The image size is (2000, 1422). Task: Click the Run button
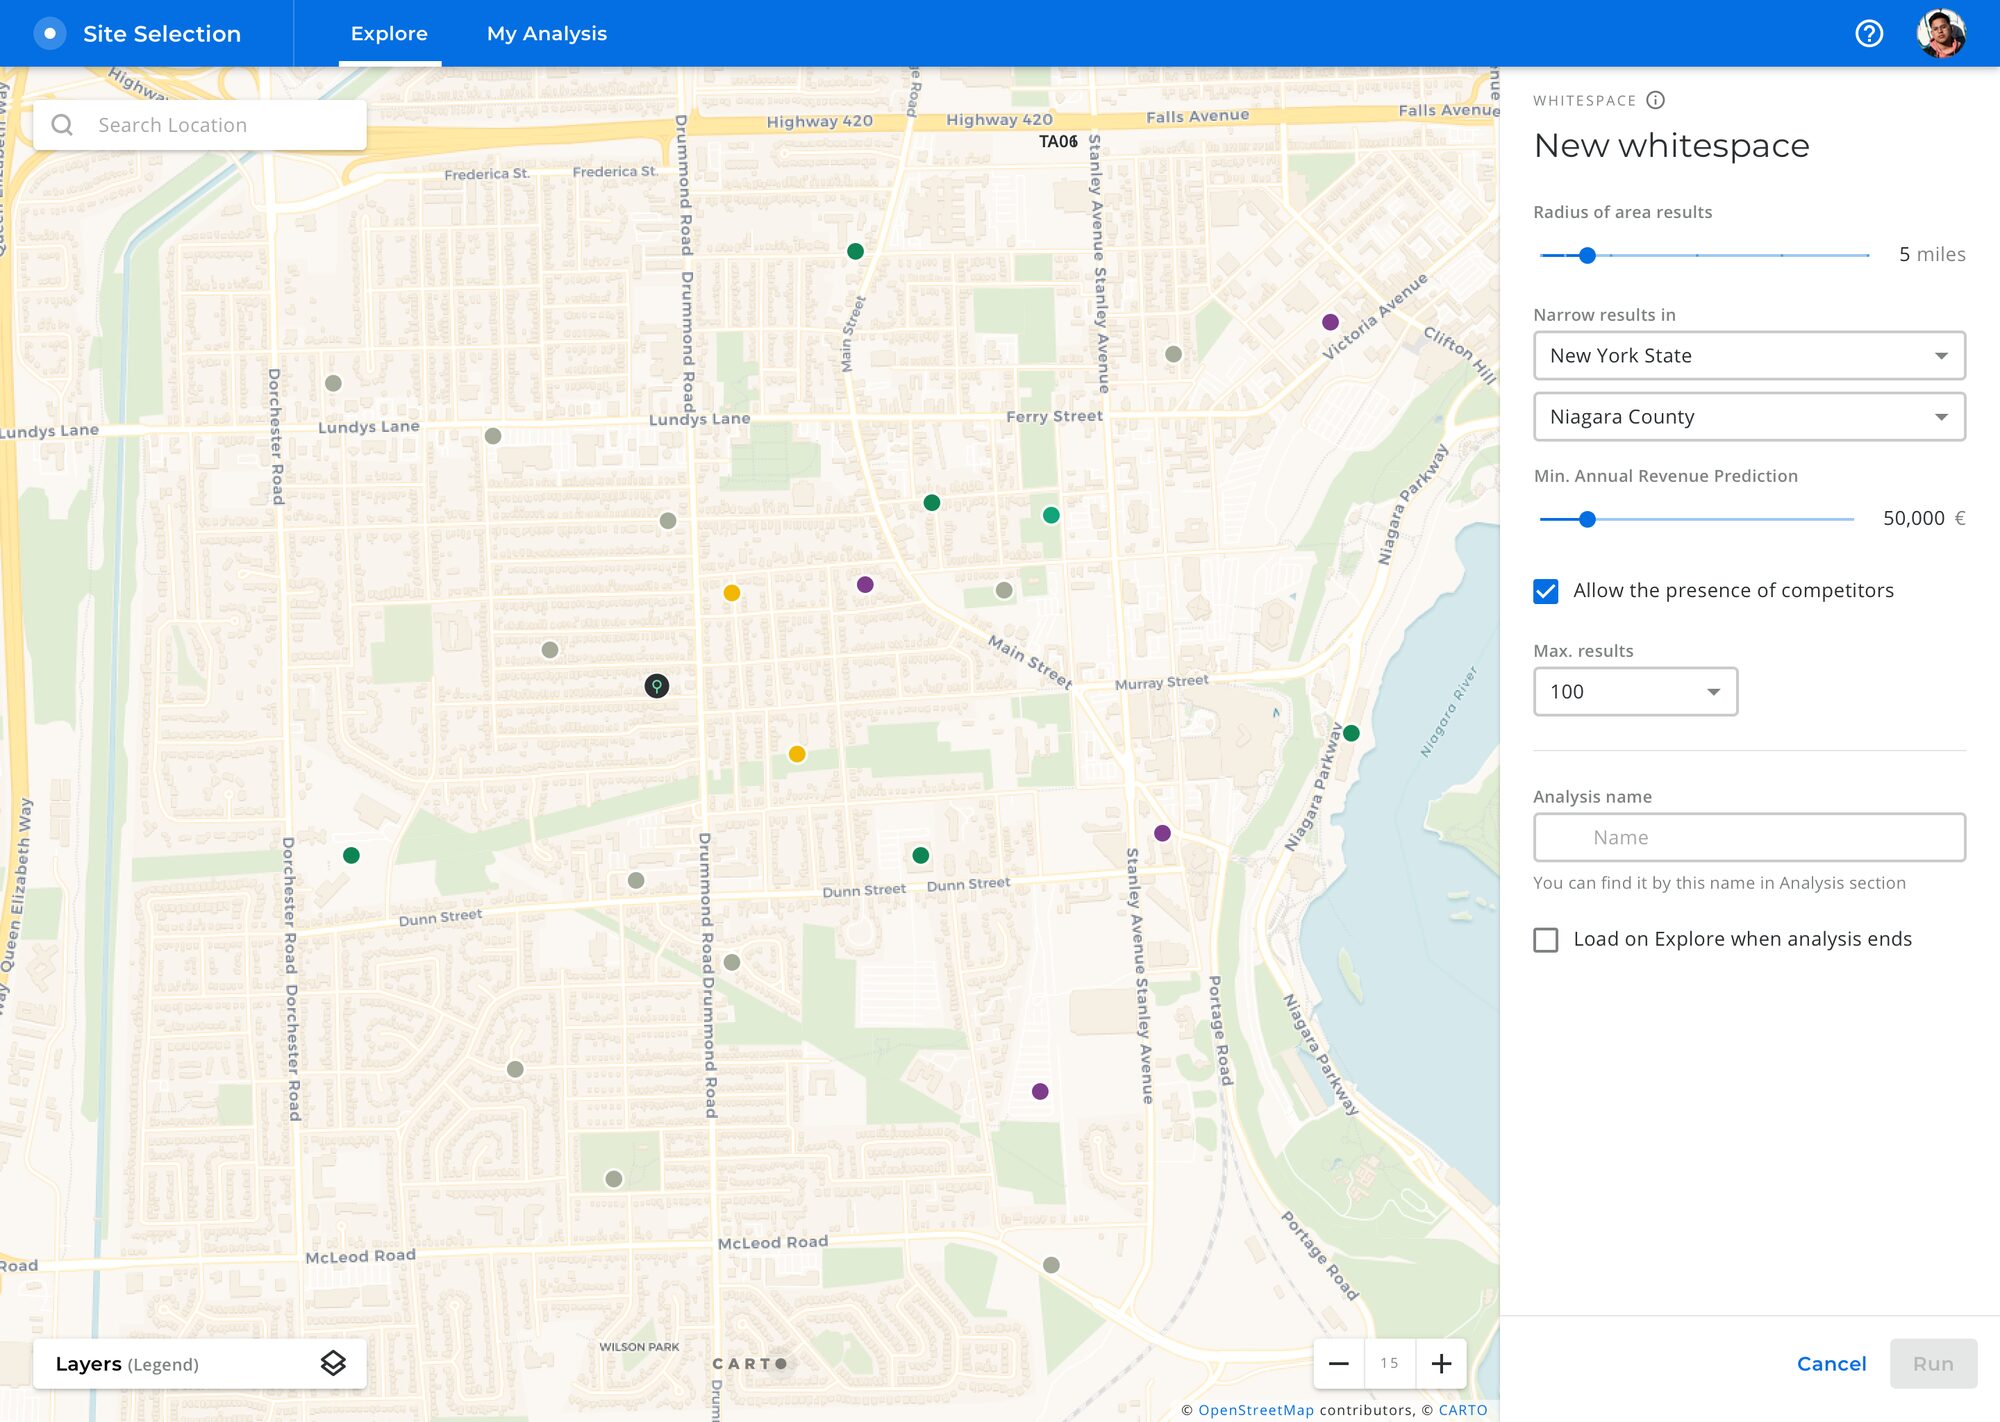pyautogui.click(x=1933, y=1364)
